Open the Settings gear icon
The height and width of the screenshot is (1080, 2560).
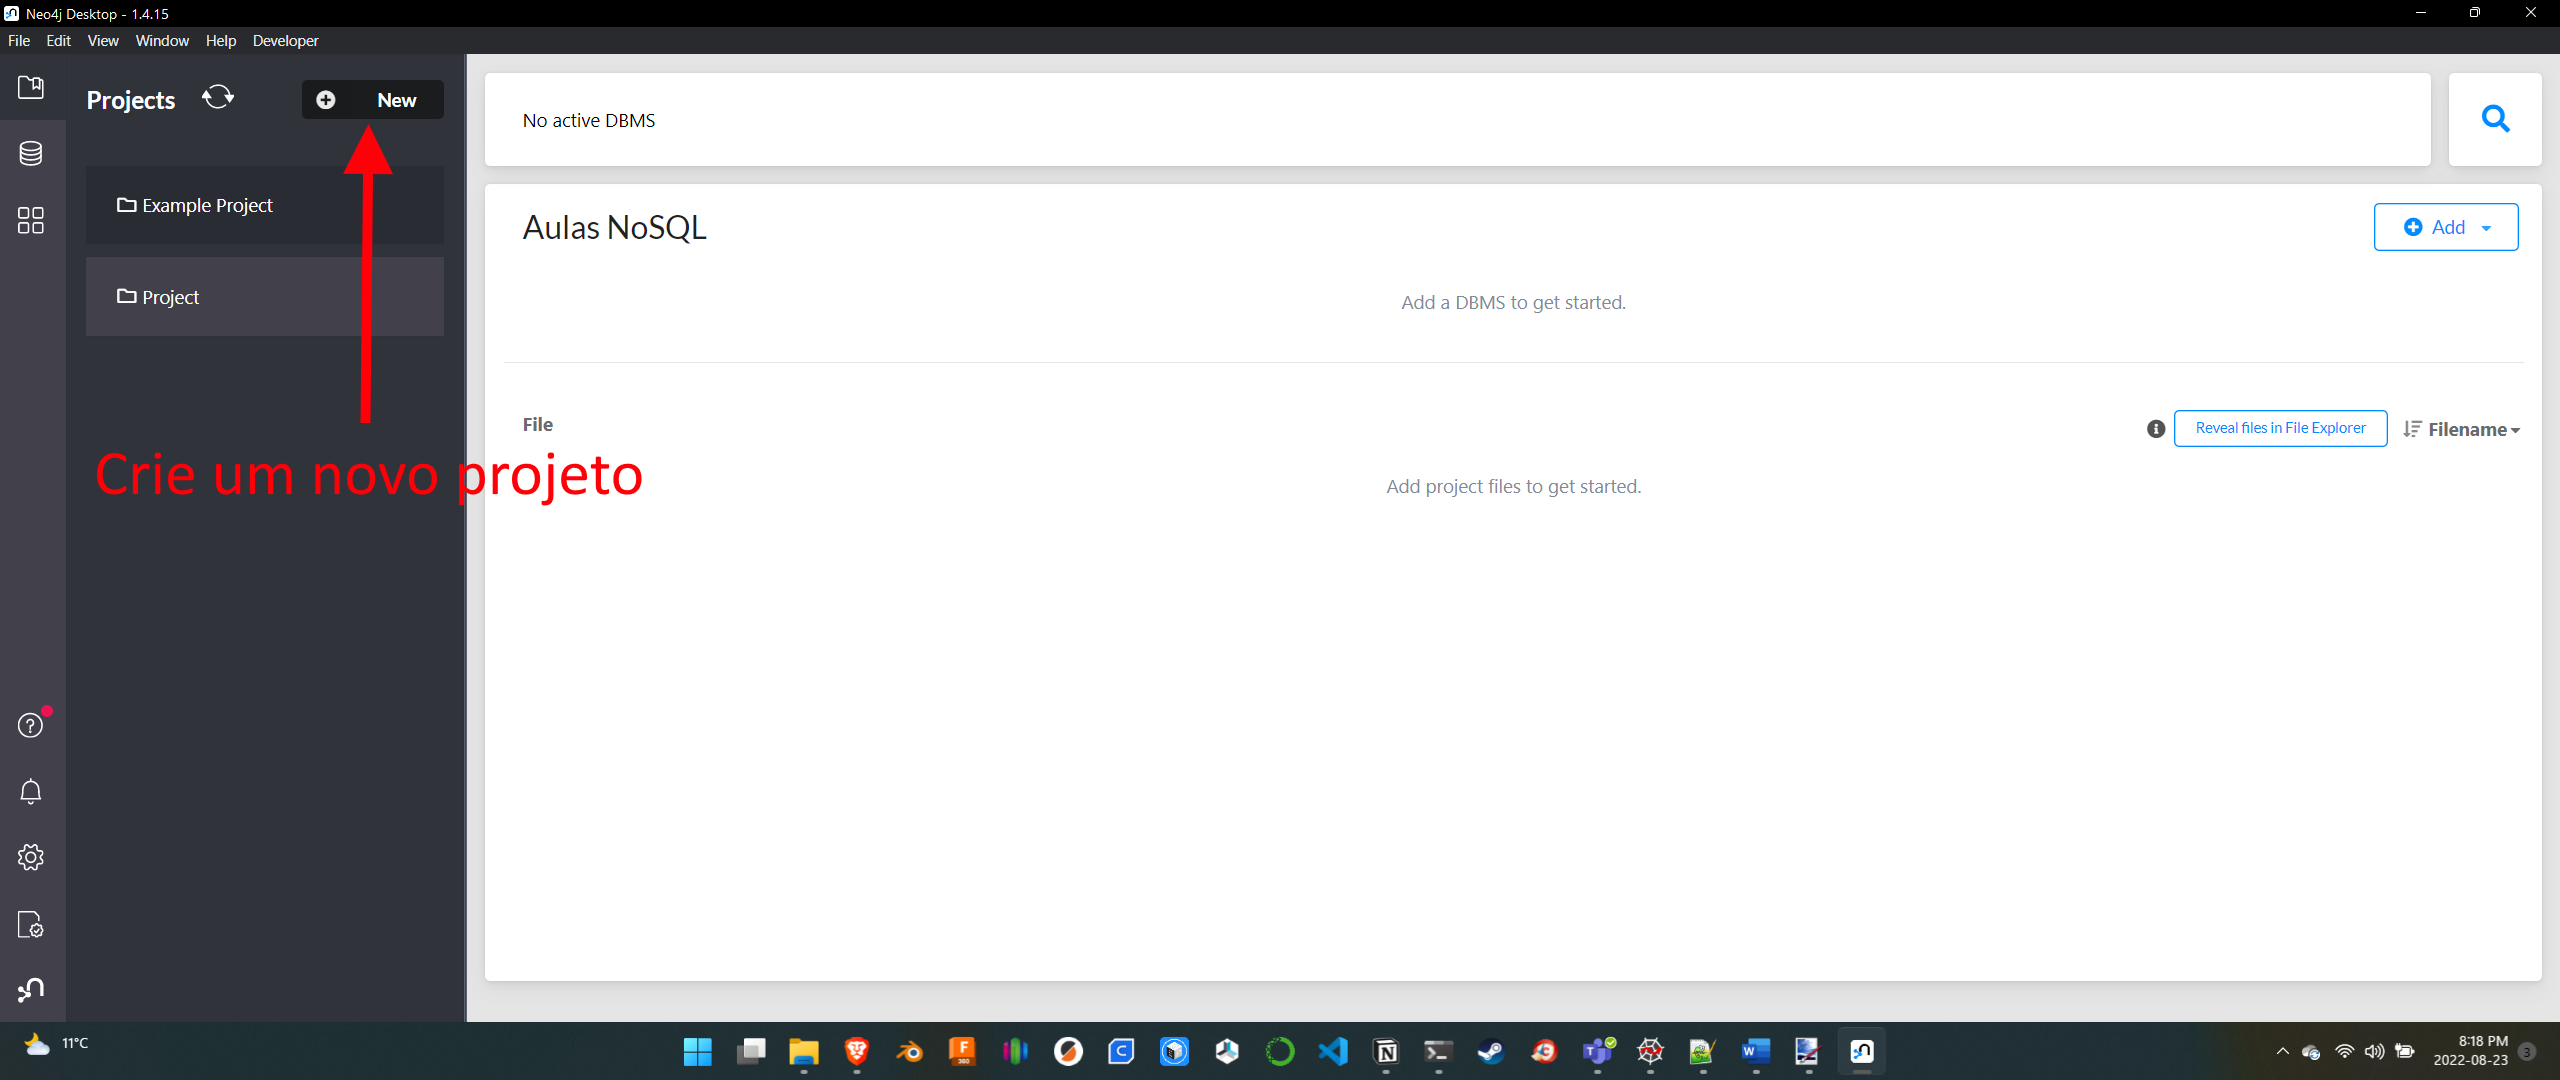coord(31,857)
